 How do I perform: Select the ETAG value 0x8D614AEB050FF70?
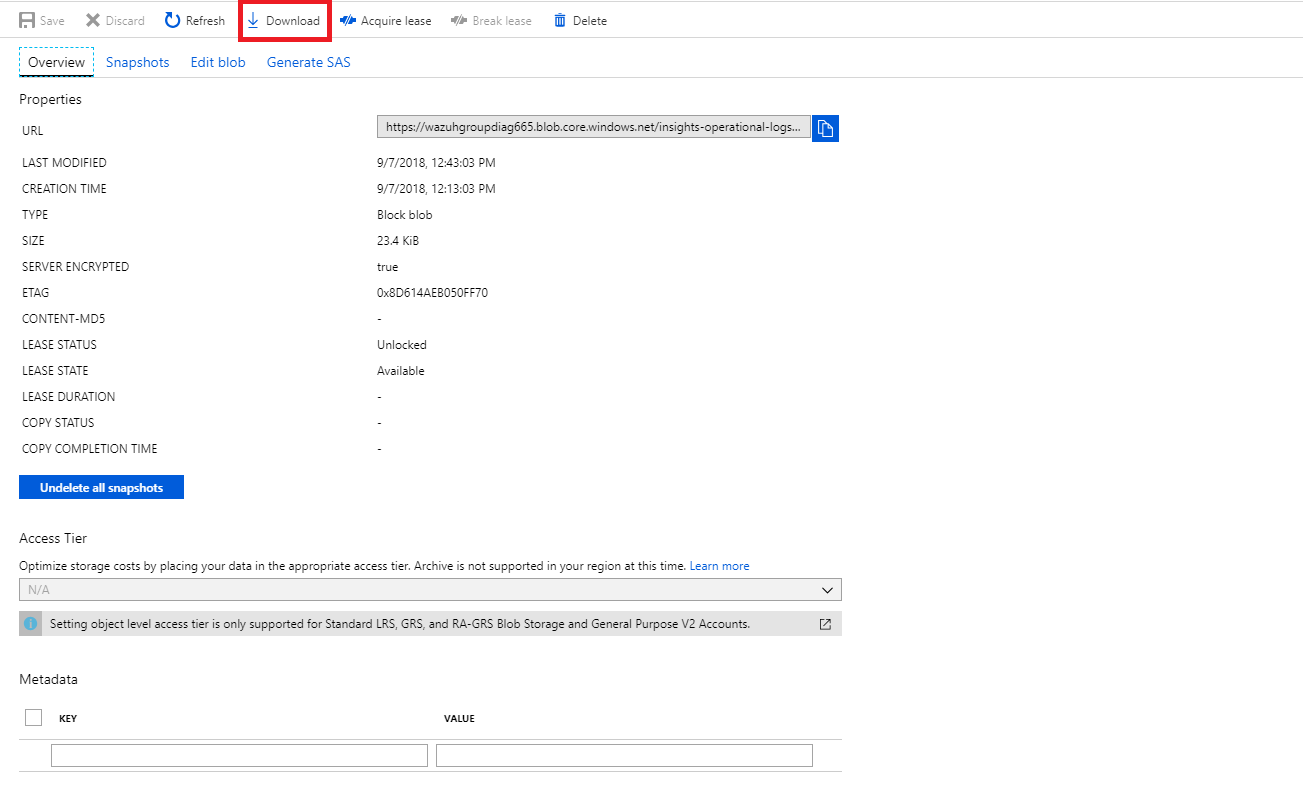[432, 293]
